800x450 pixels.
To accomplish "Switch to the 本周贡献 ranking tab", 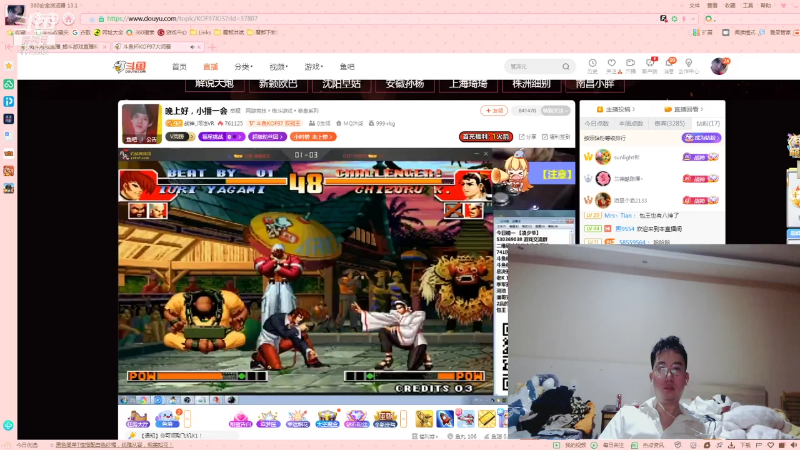I will tap(631, 123).
